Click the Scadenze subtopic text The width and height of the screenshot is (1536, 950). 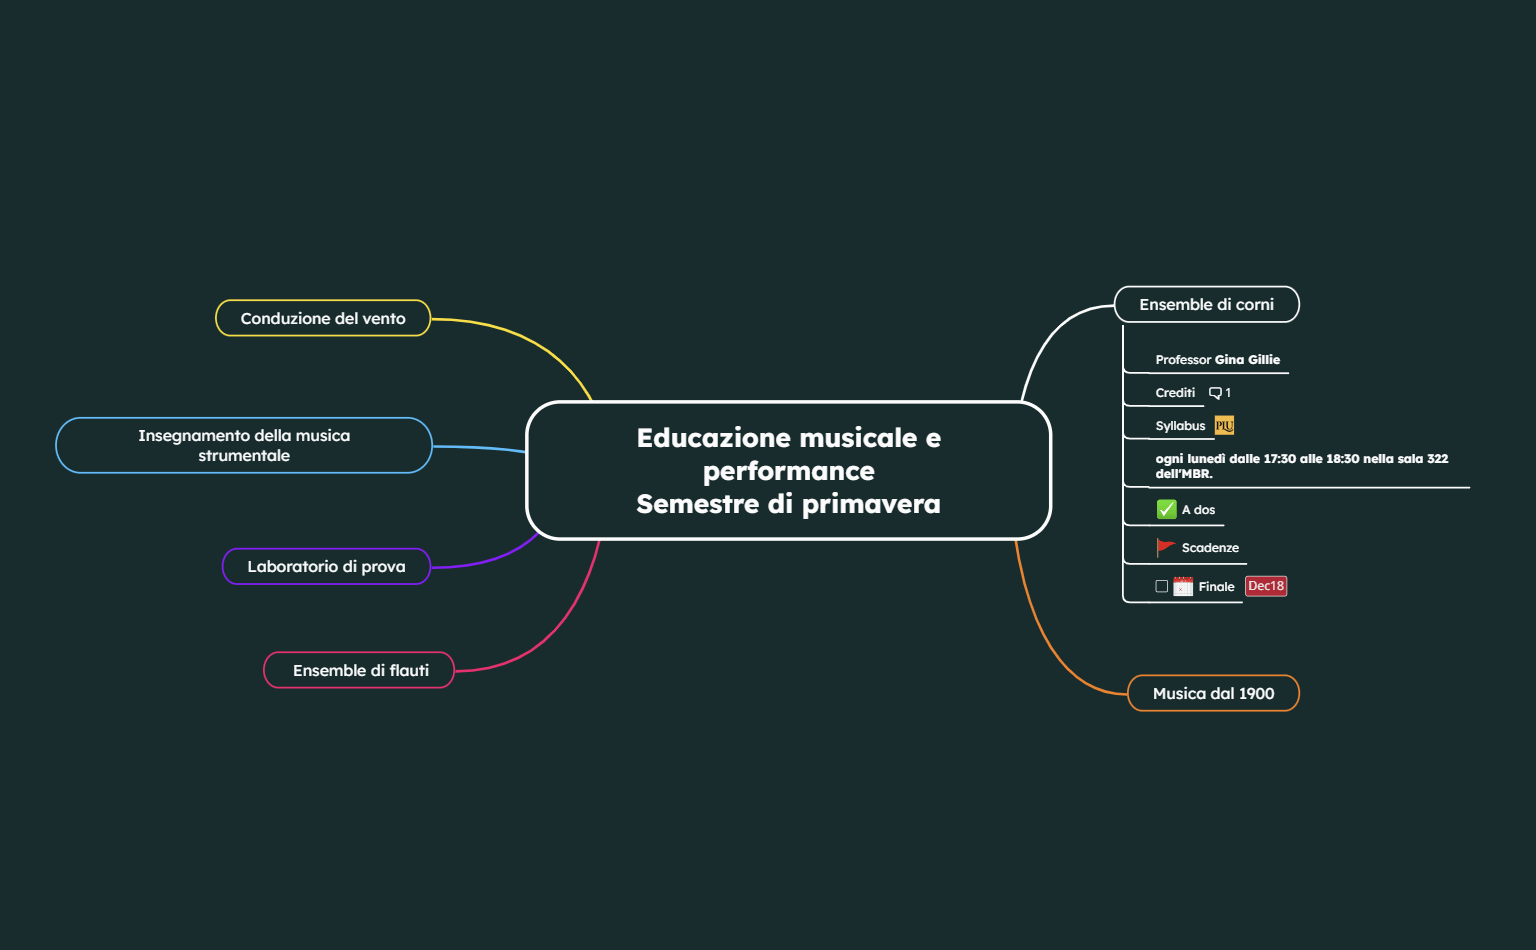1210,548
